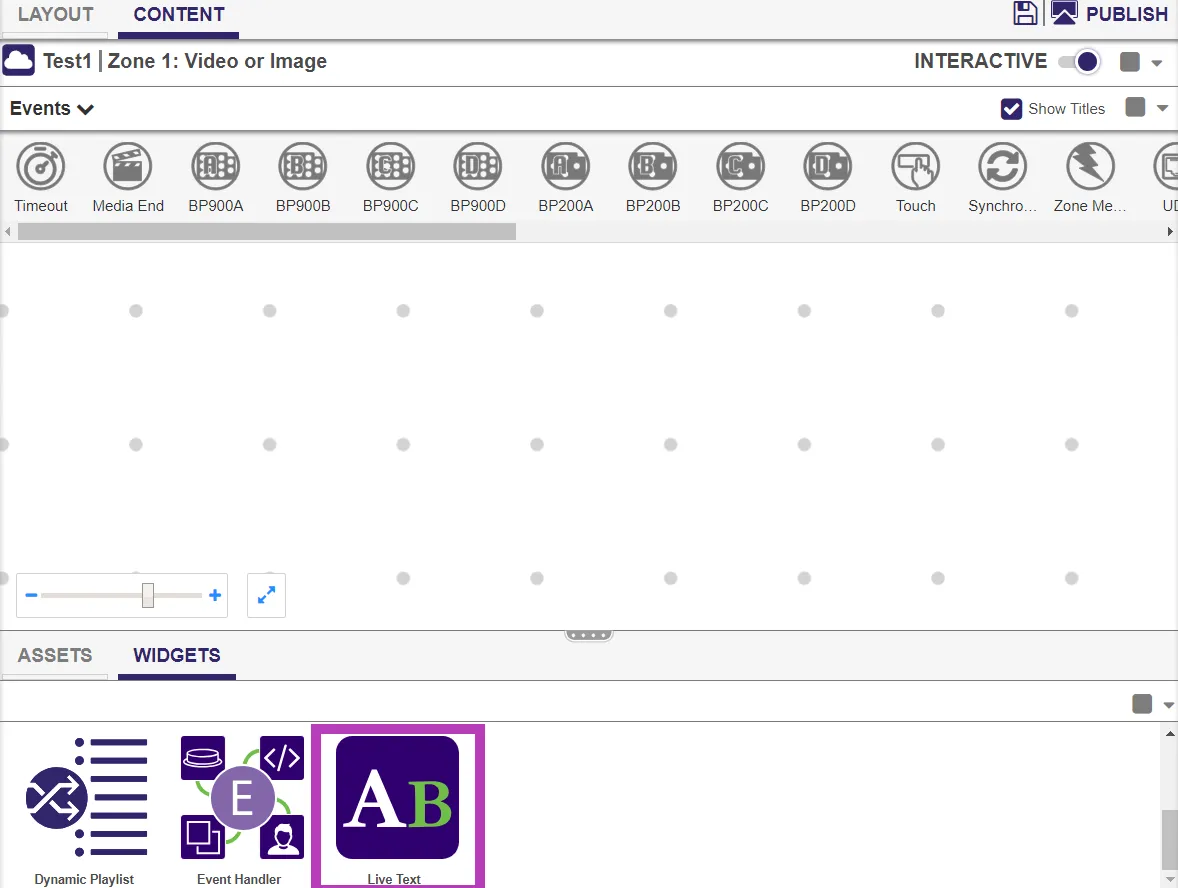
Task: Select the BP200A event icon
Action: [566, 166]
